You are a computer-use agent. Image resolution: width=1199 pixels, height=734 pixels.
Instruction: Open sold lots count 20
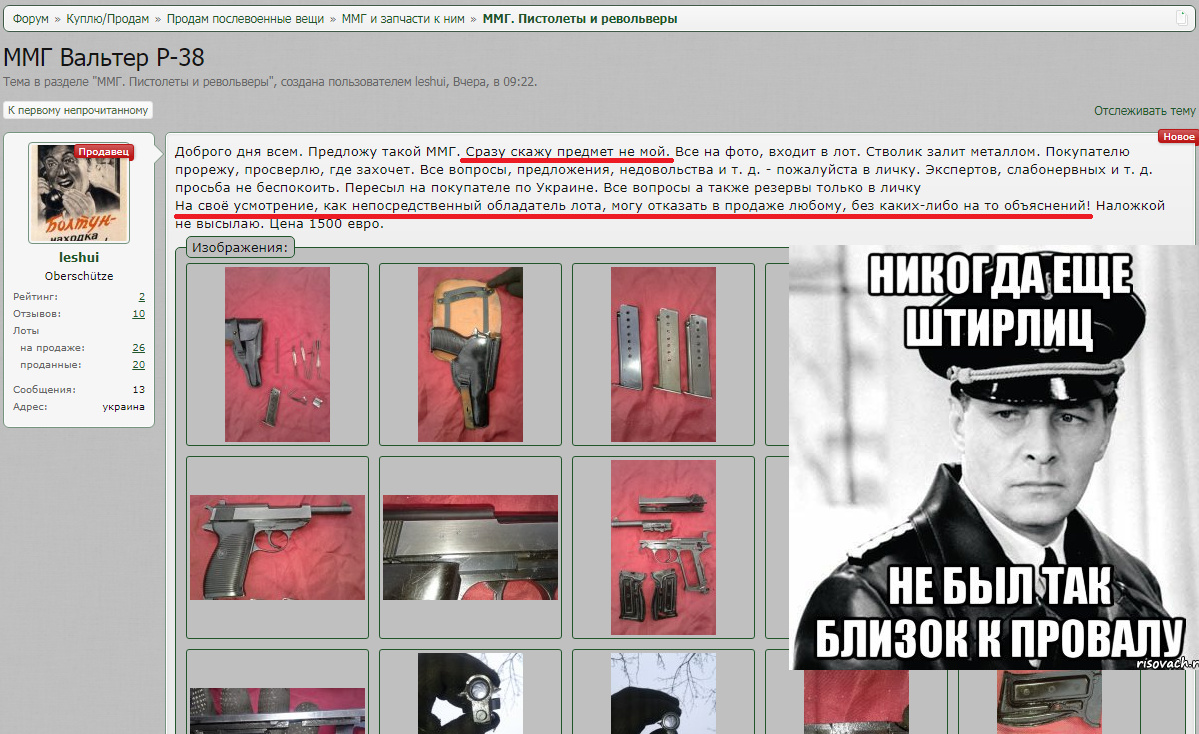138,365
